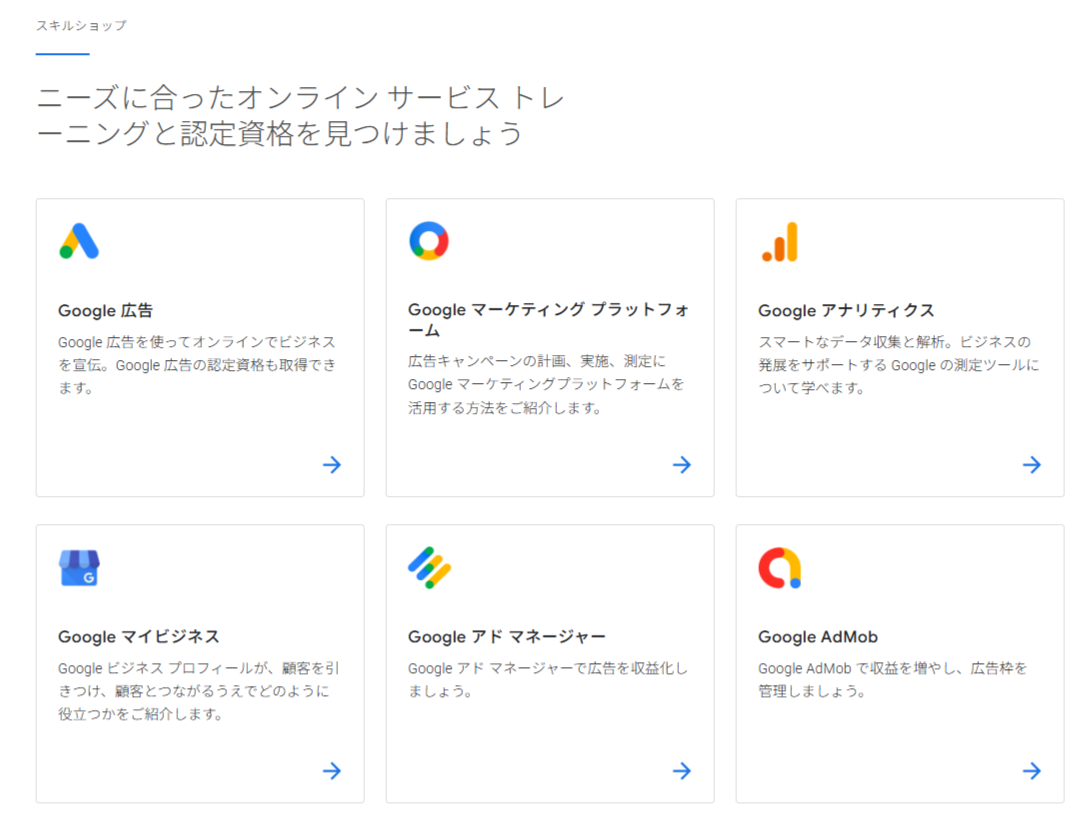Select the Google マイビジネス card
Screen dimensions: 1089x818
(199, 662)
